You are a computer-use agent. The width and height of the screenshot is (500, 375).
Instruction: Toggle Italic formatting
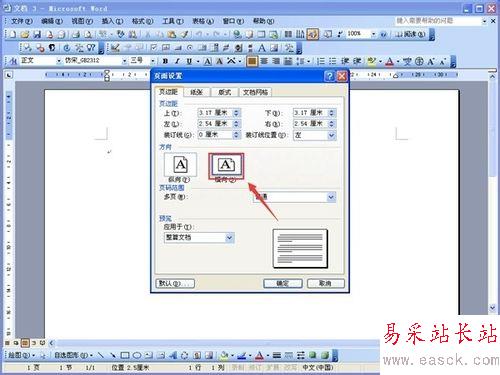177,61
